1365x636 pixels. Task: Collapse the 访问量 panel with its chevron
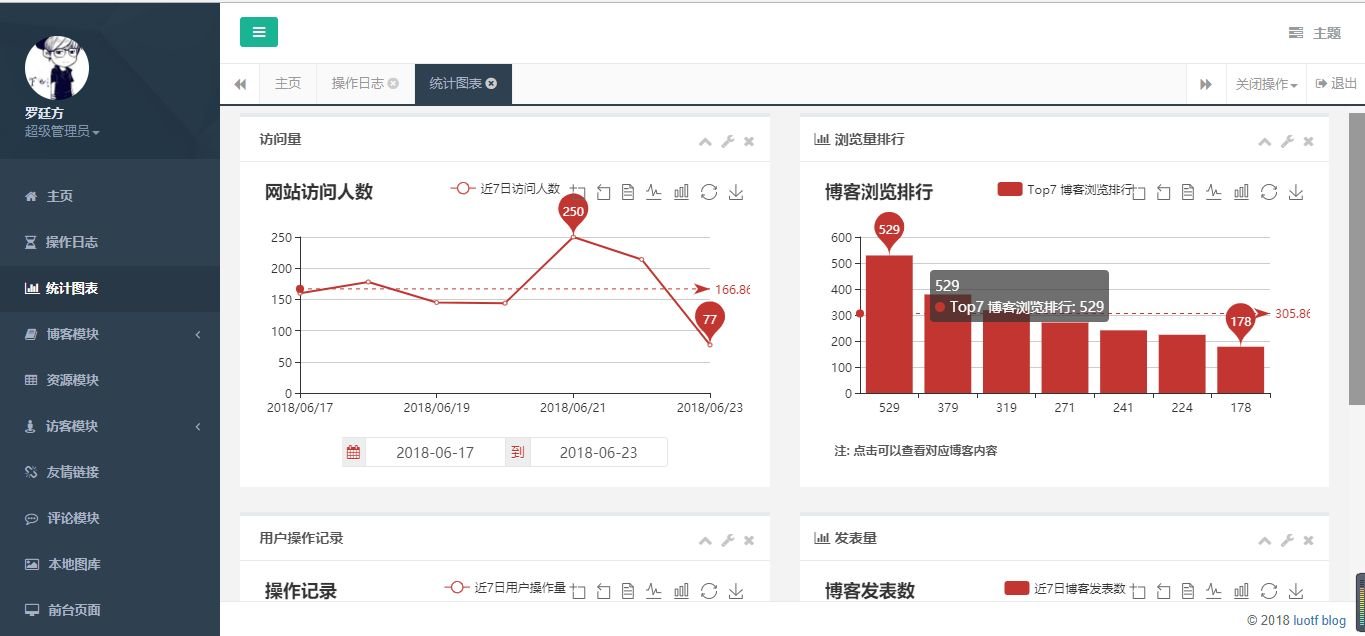click(705, 142)
